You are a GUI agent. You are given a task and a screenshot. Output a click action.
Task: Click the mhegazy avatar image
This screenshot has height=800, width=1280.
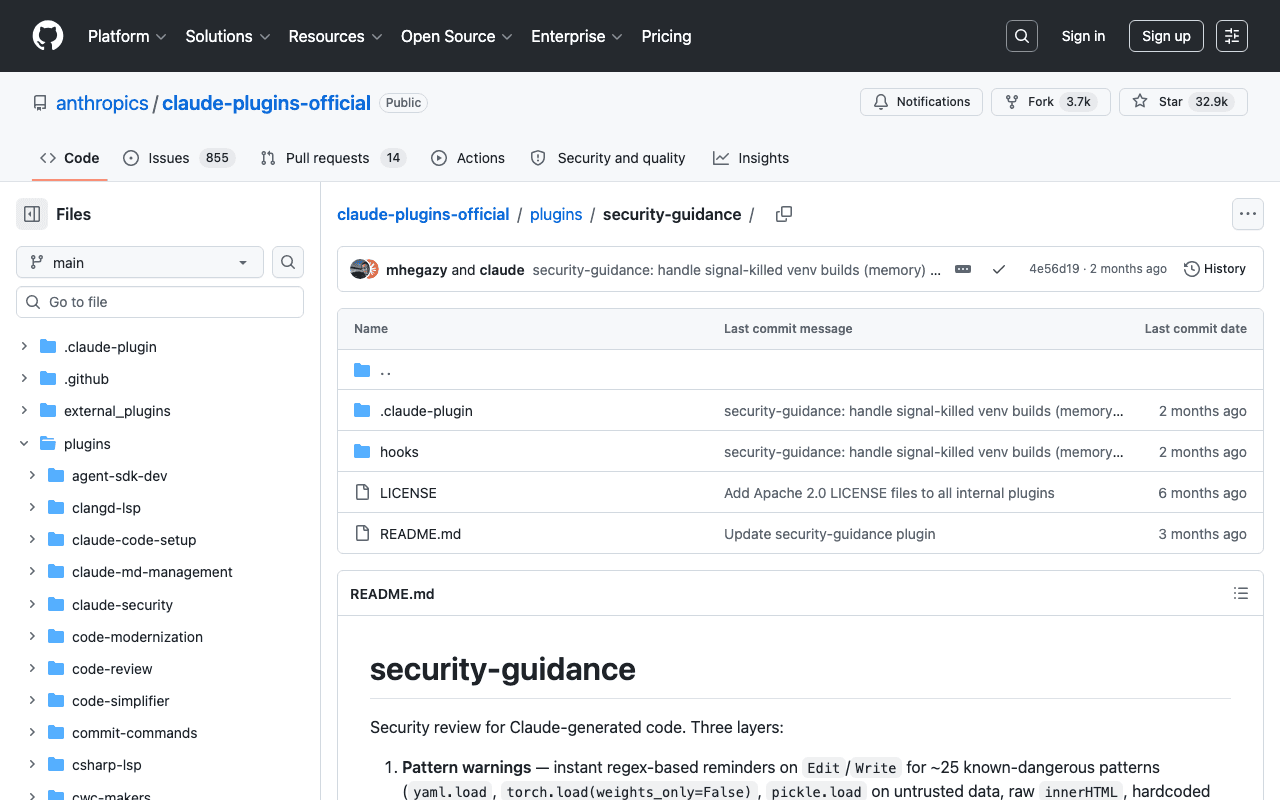tap(359, 269)
